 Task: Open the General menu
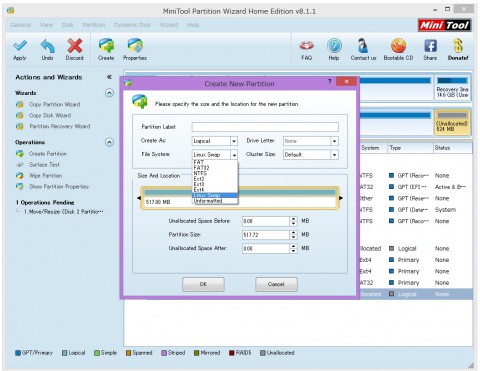point(21,25)
